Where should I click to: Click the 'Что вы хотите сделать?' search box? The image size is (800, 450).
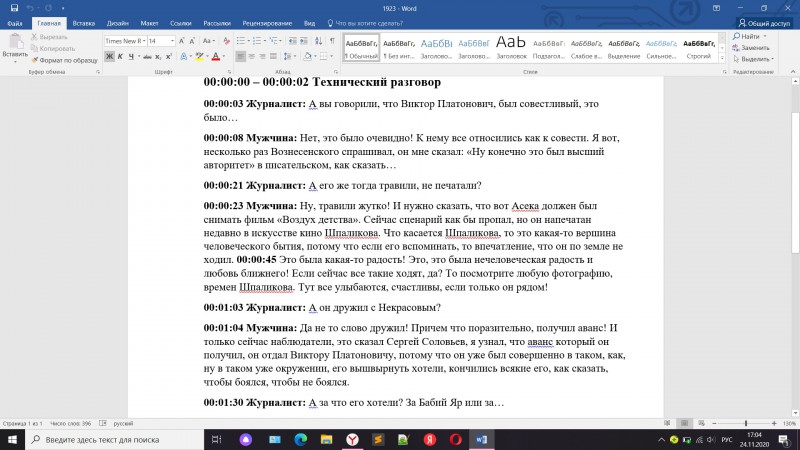[x=365, y=23]
